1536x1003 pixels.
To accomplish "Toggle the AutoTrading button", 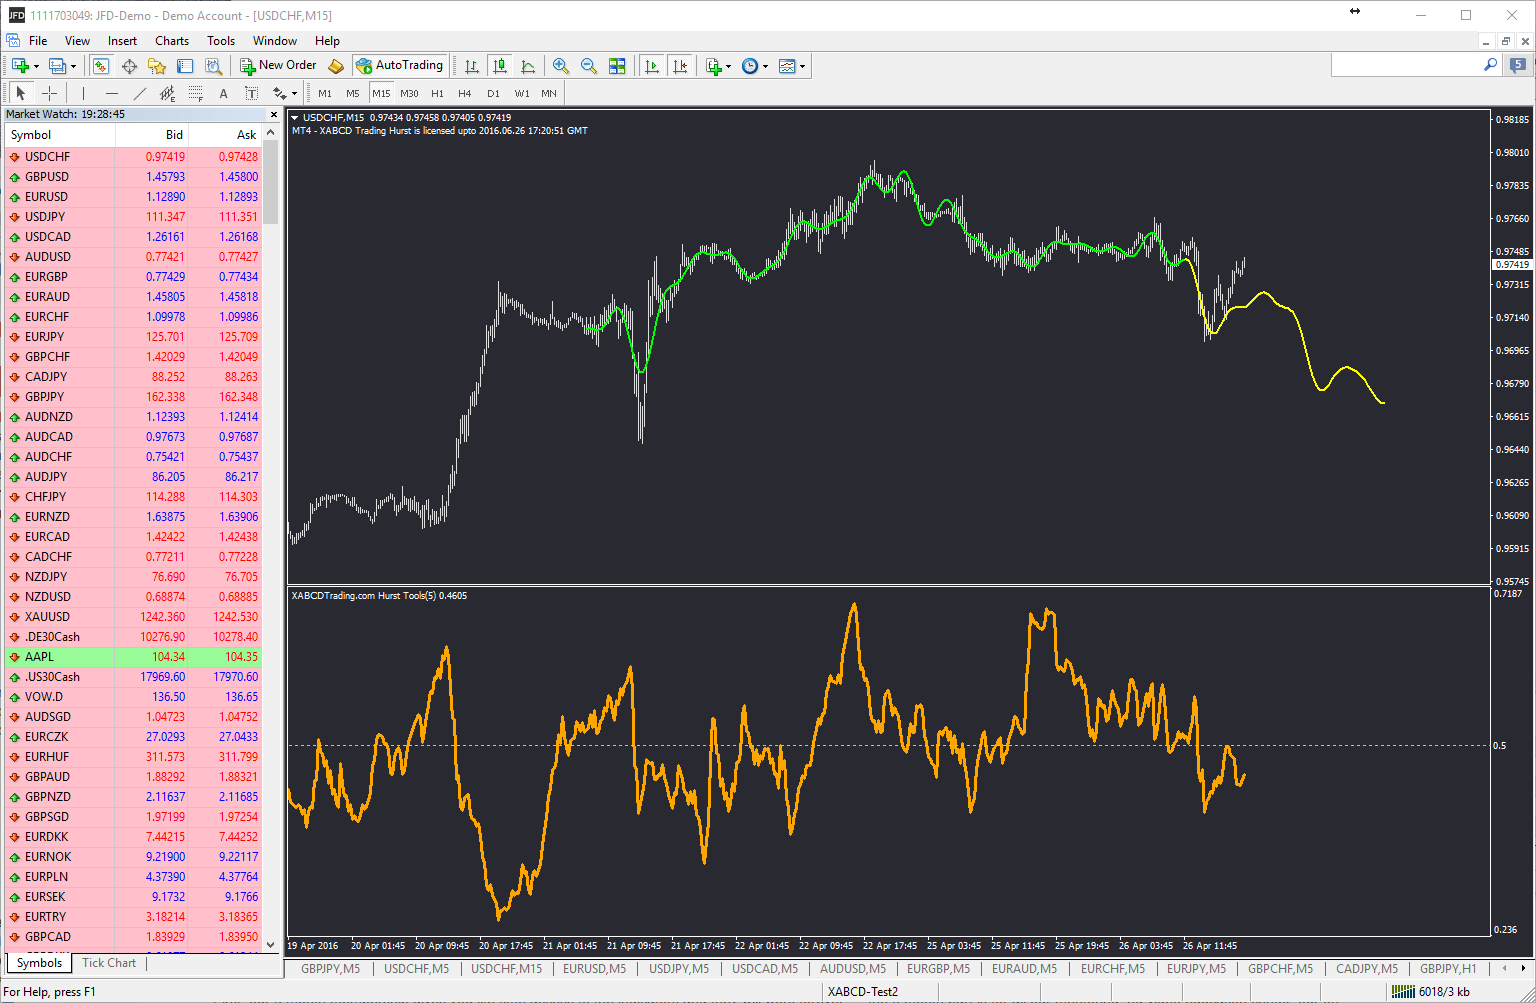I will pyautogui.click(x=400, y=66).
